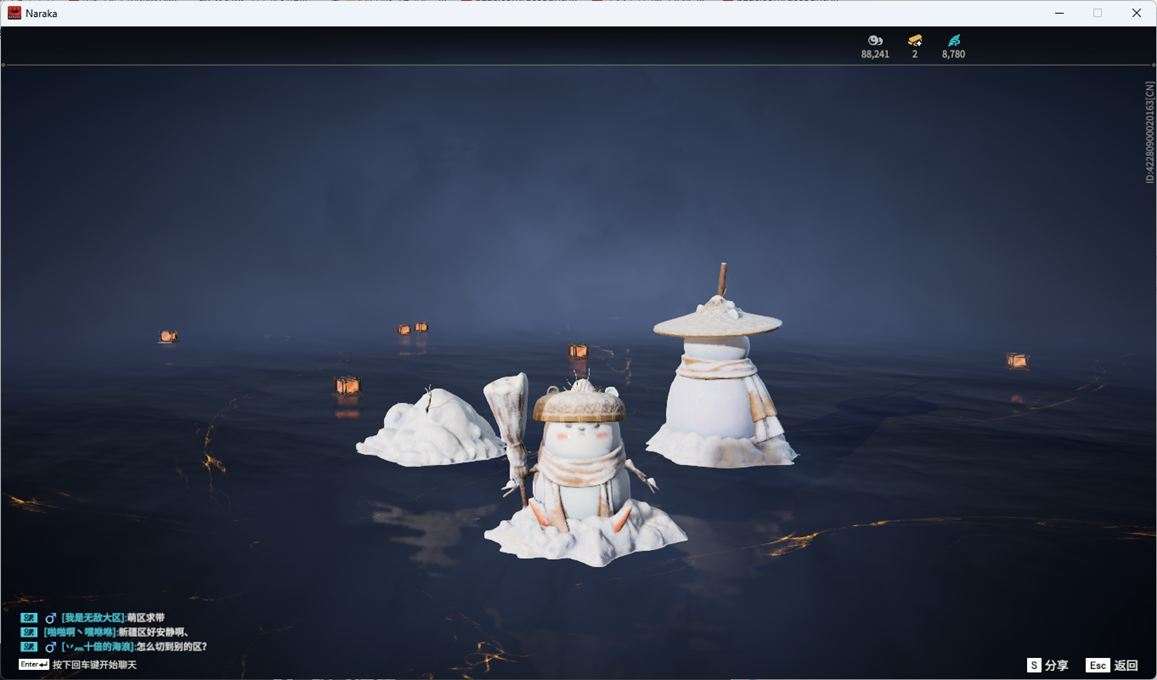1157x680 pixels.
Task: Click the gold bar currency icon
Action: tap(915, 41)
